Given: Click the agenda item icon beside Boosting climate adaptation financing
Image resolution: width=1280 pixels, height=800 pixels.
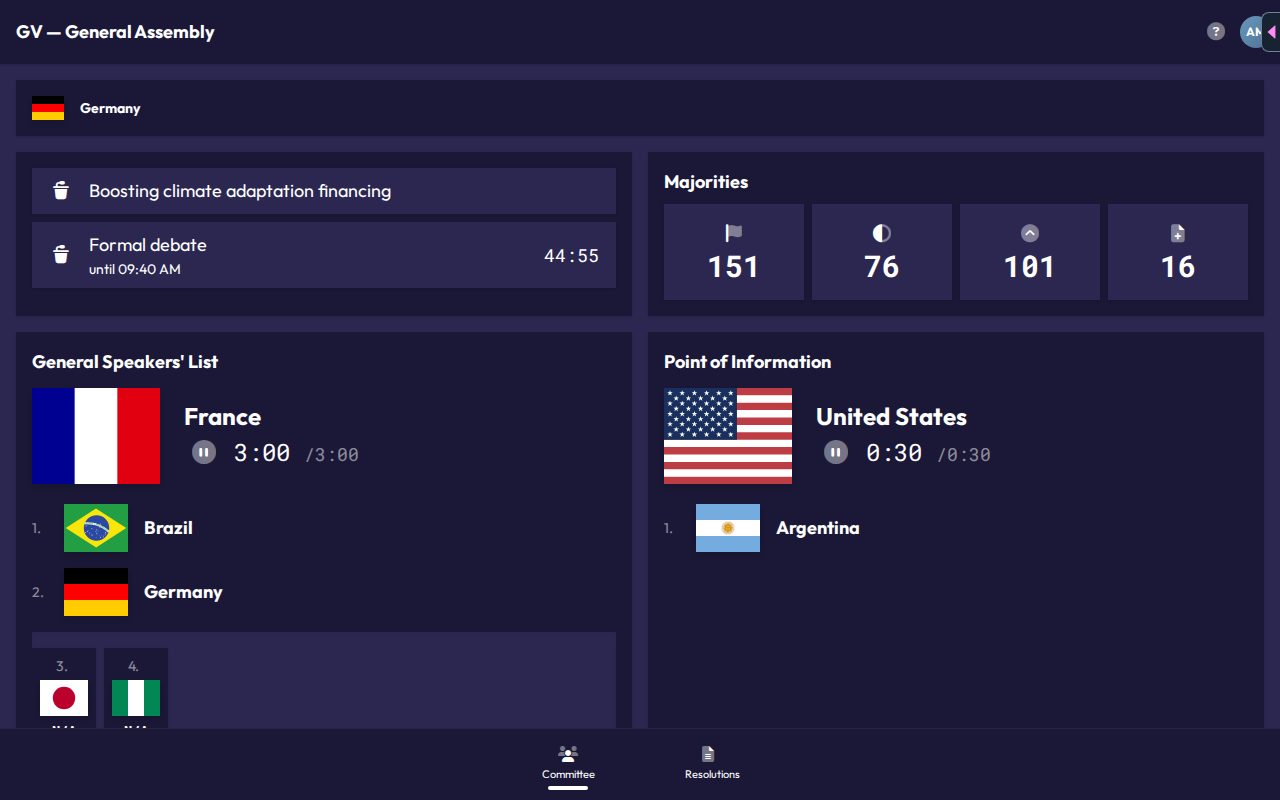Looking at the screenshot, I should click(61, 191).
